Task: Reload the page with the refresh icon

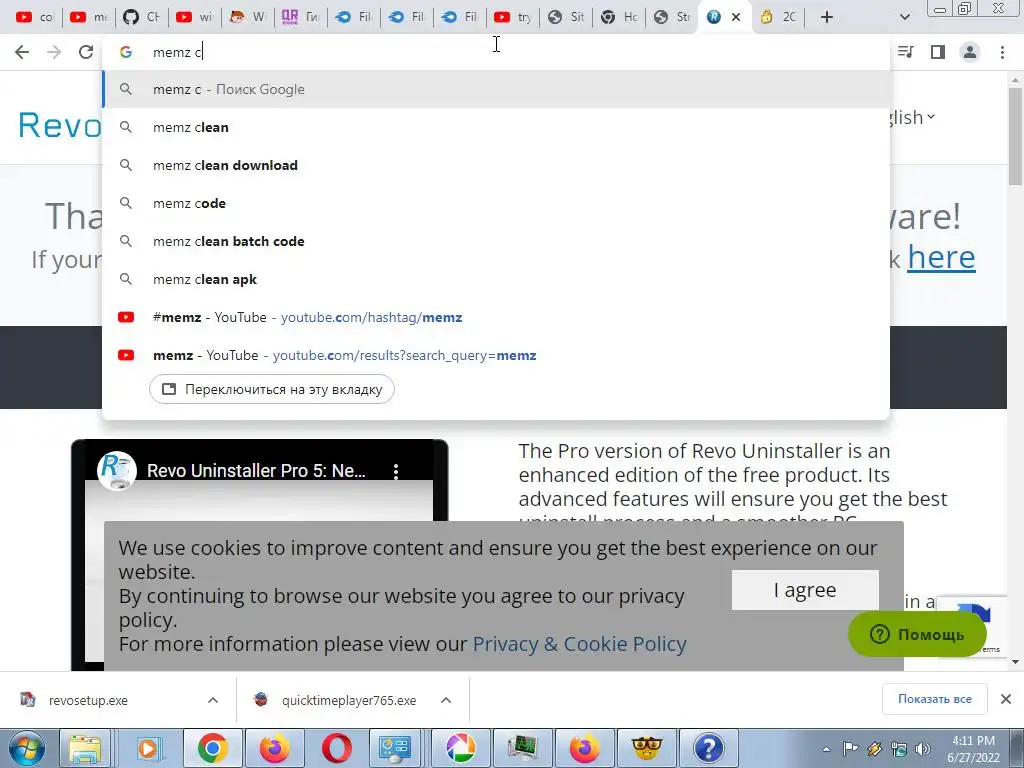Action: point(86,52)
